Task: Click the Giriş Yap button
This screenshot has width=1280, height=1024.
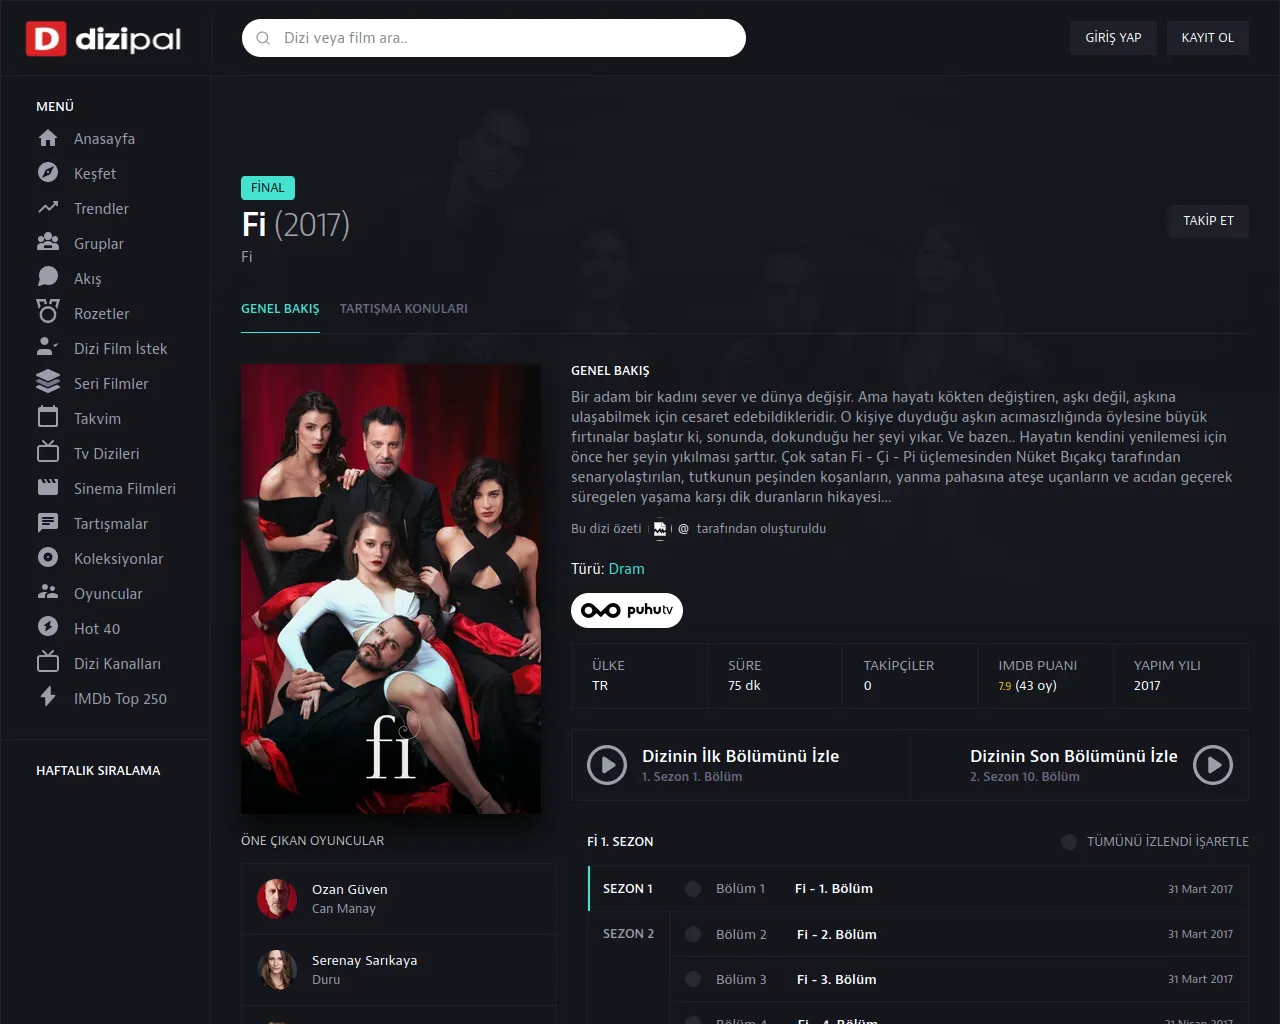Action: [1113, 38]
